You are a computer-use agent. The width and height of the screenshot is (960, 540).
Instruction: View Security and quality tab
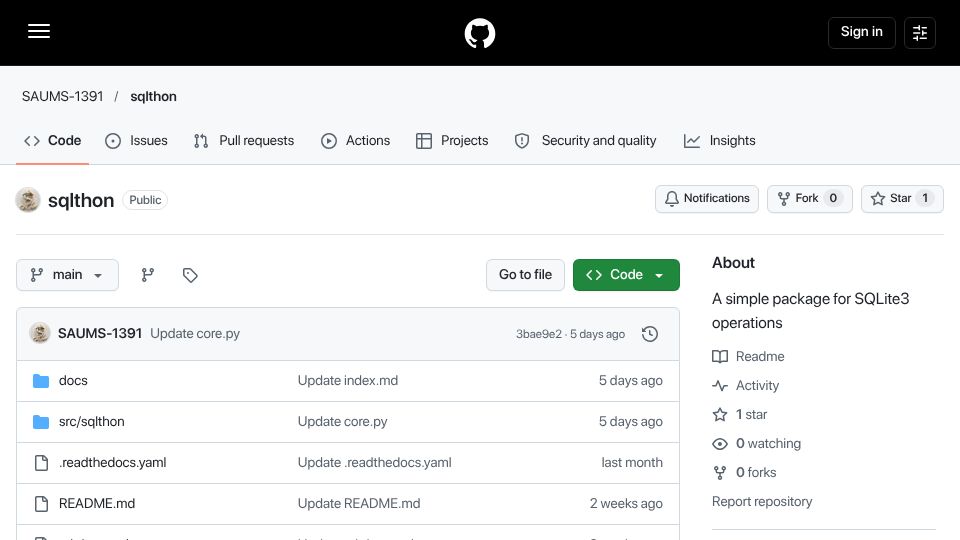(x=585, y=141)
